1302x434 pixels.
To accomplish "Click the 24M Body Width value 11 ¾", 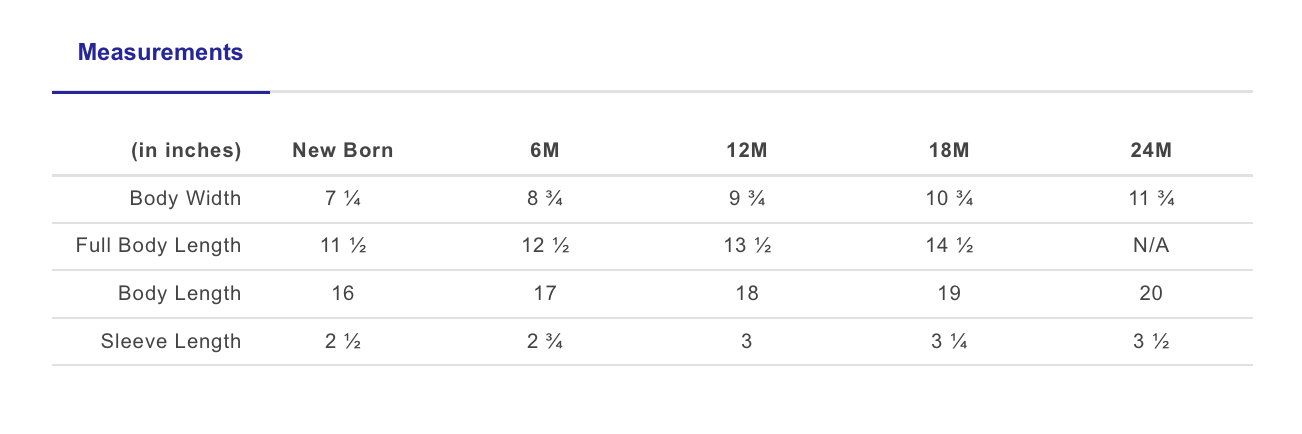I will (x=1151, y=198).
